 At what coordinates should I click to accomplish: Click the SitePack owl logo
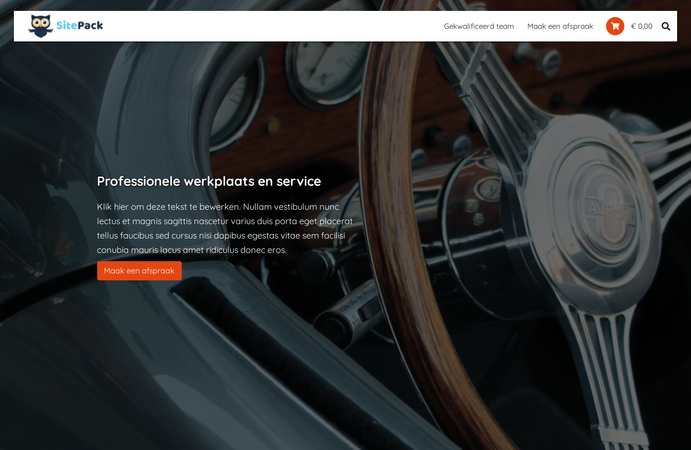66,26
